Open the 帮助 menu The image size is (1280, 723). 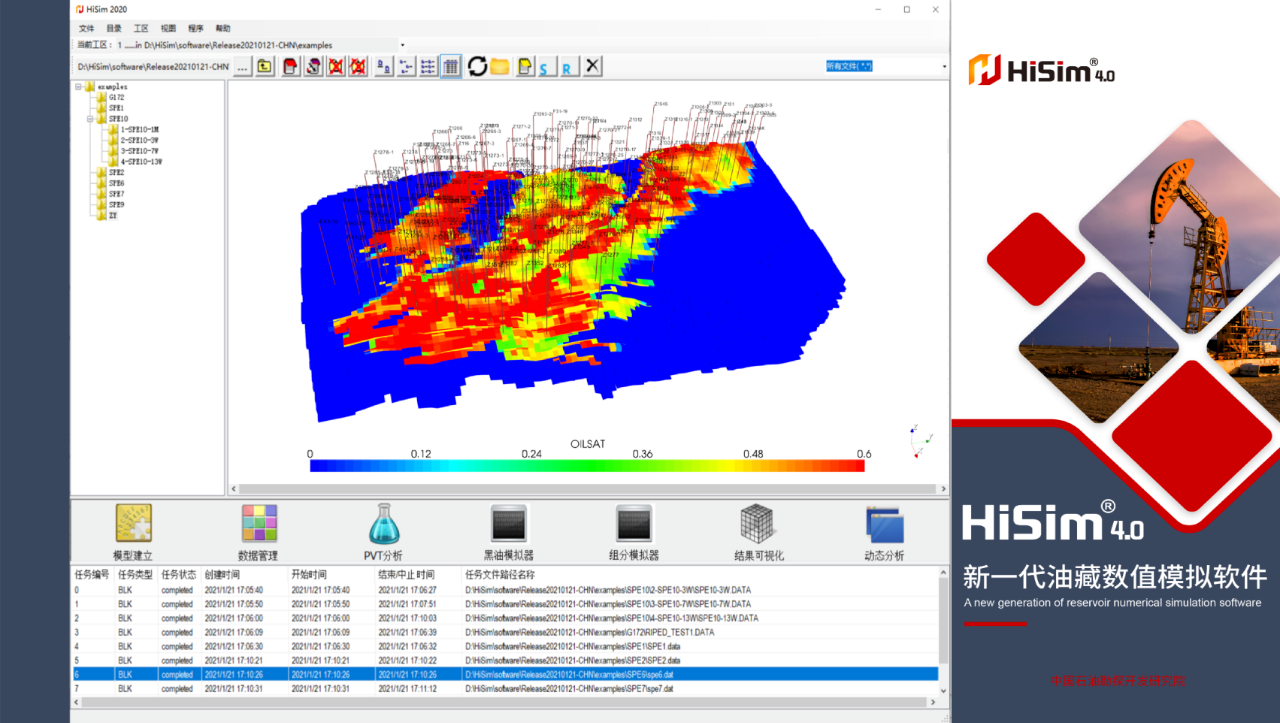pyautogui.click(x=222, y=29)
